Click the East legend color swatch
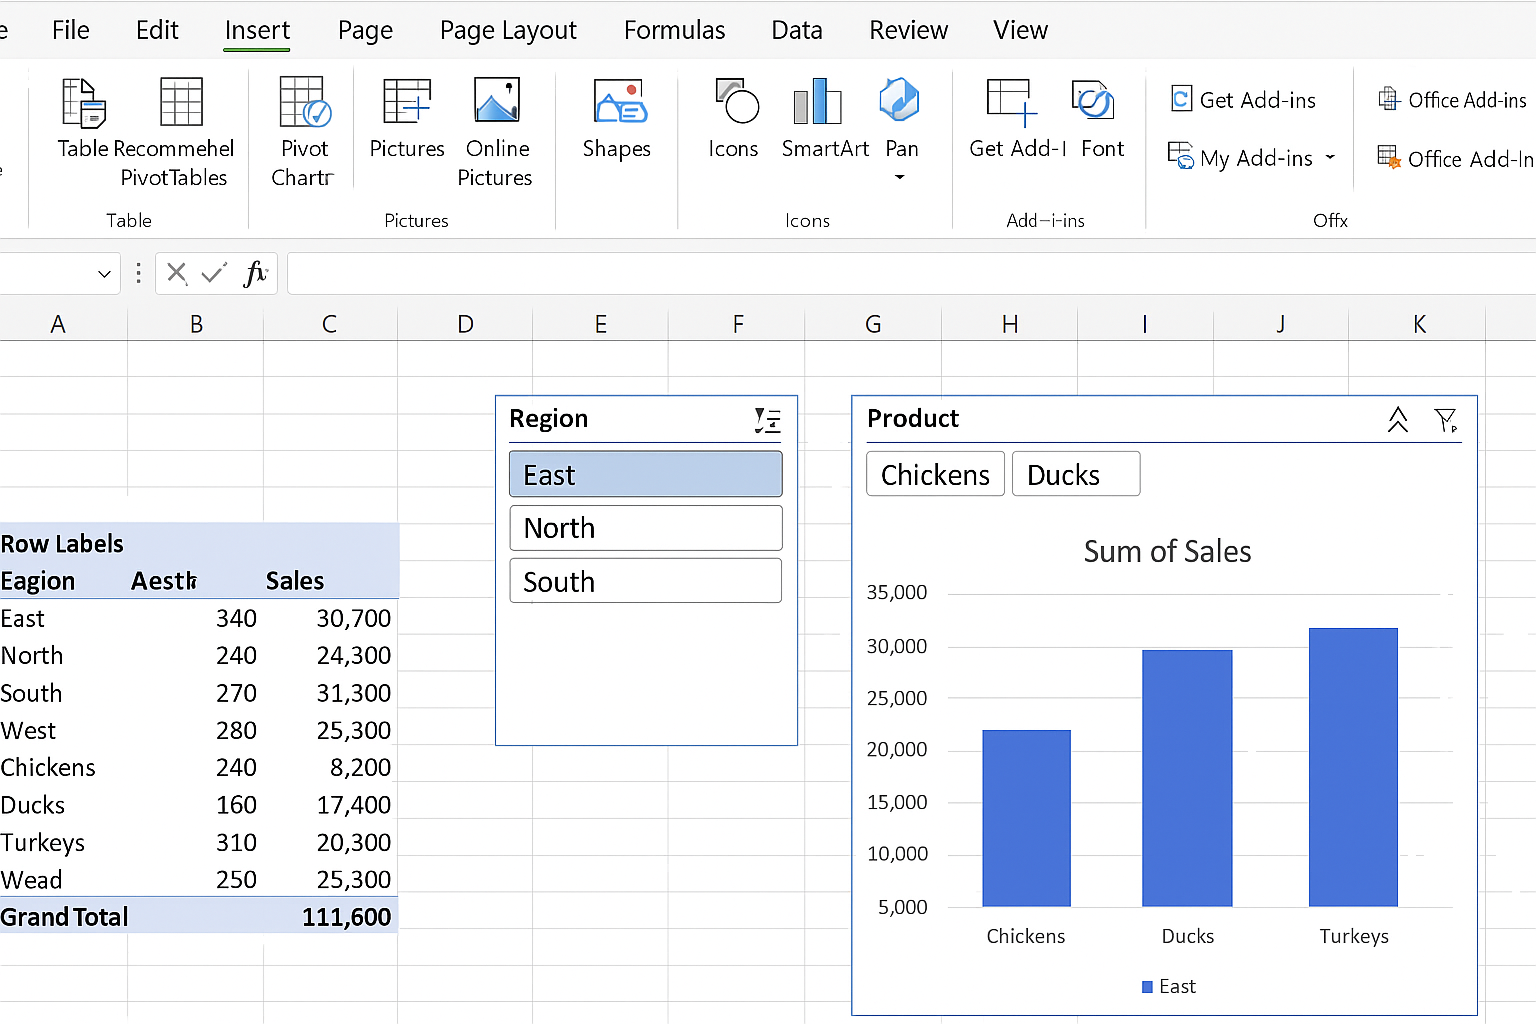1536x1024 pixels. (1147, 987)
